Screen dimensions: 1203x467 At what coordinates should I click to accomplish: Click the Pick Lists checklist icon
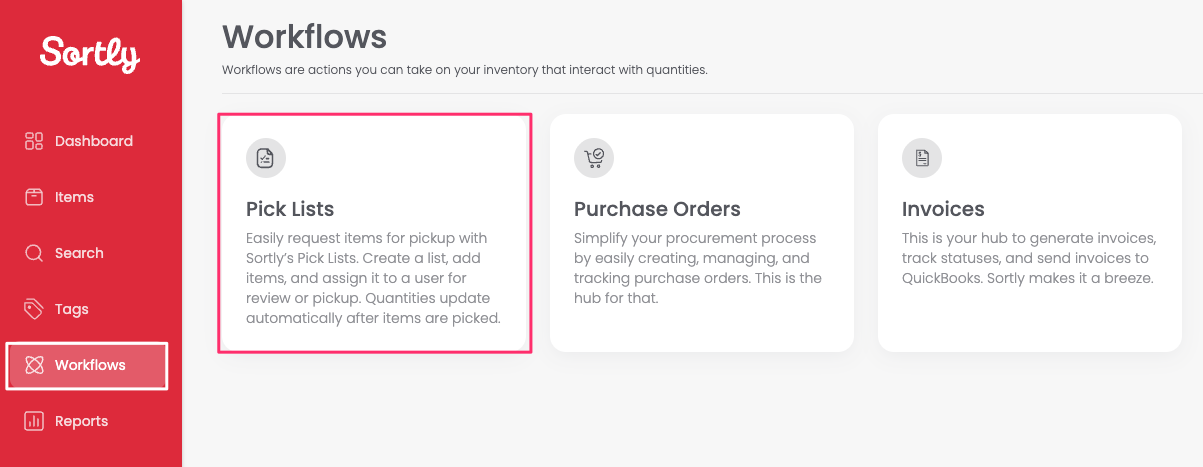(266, 158)
